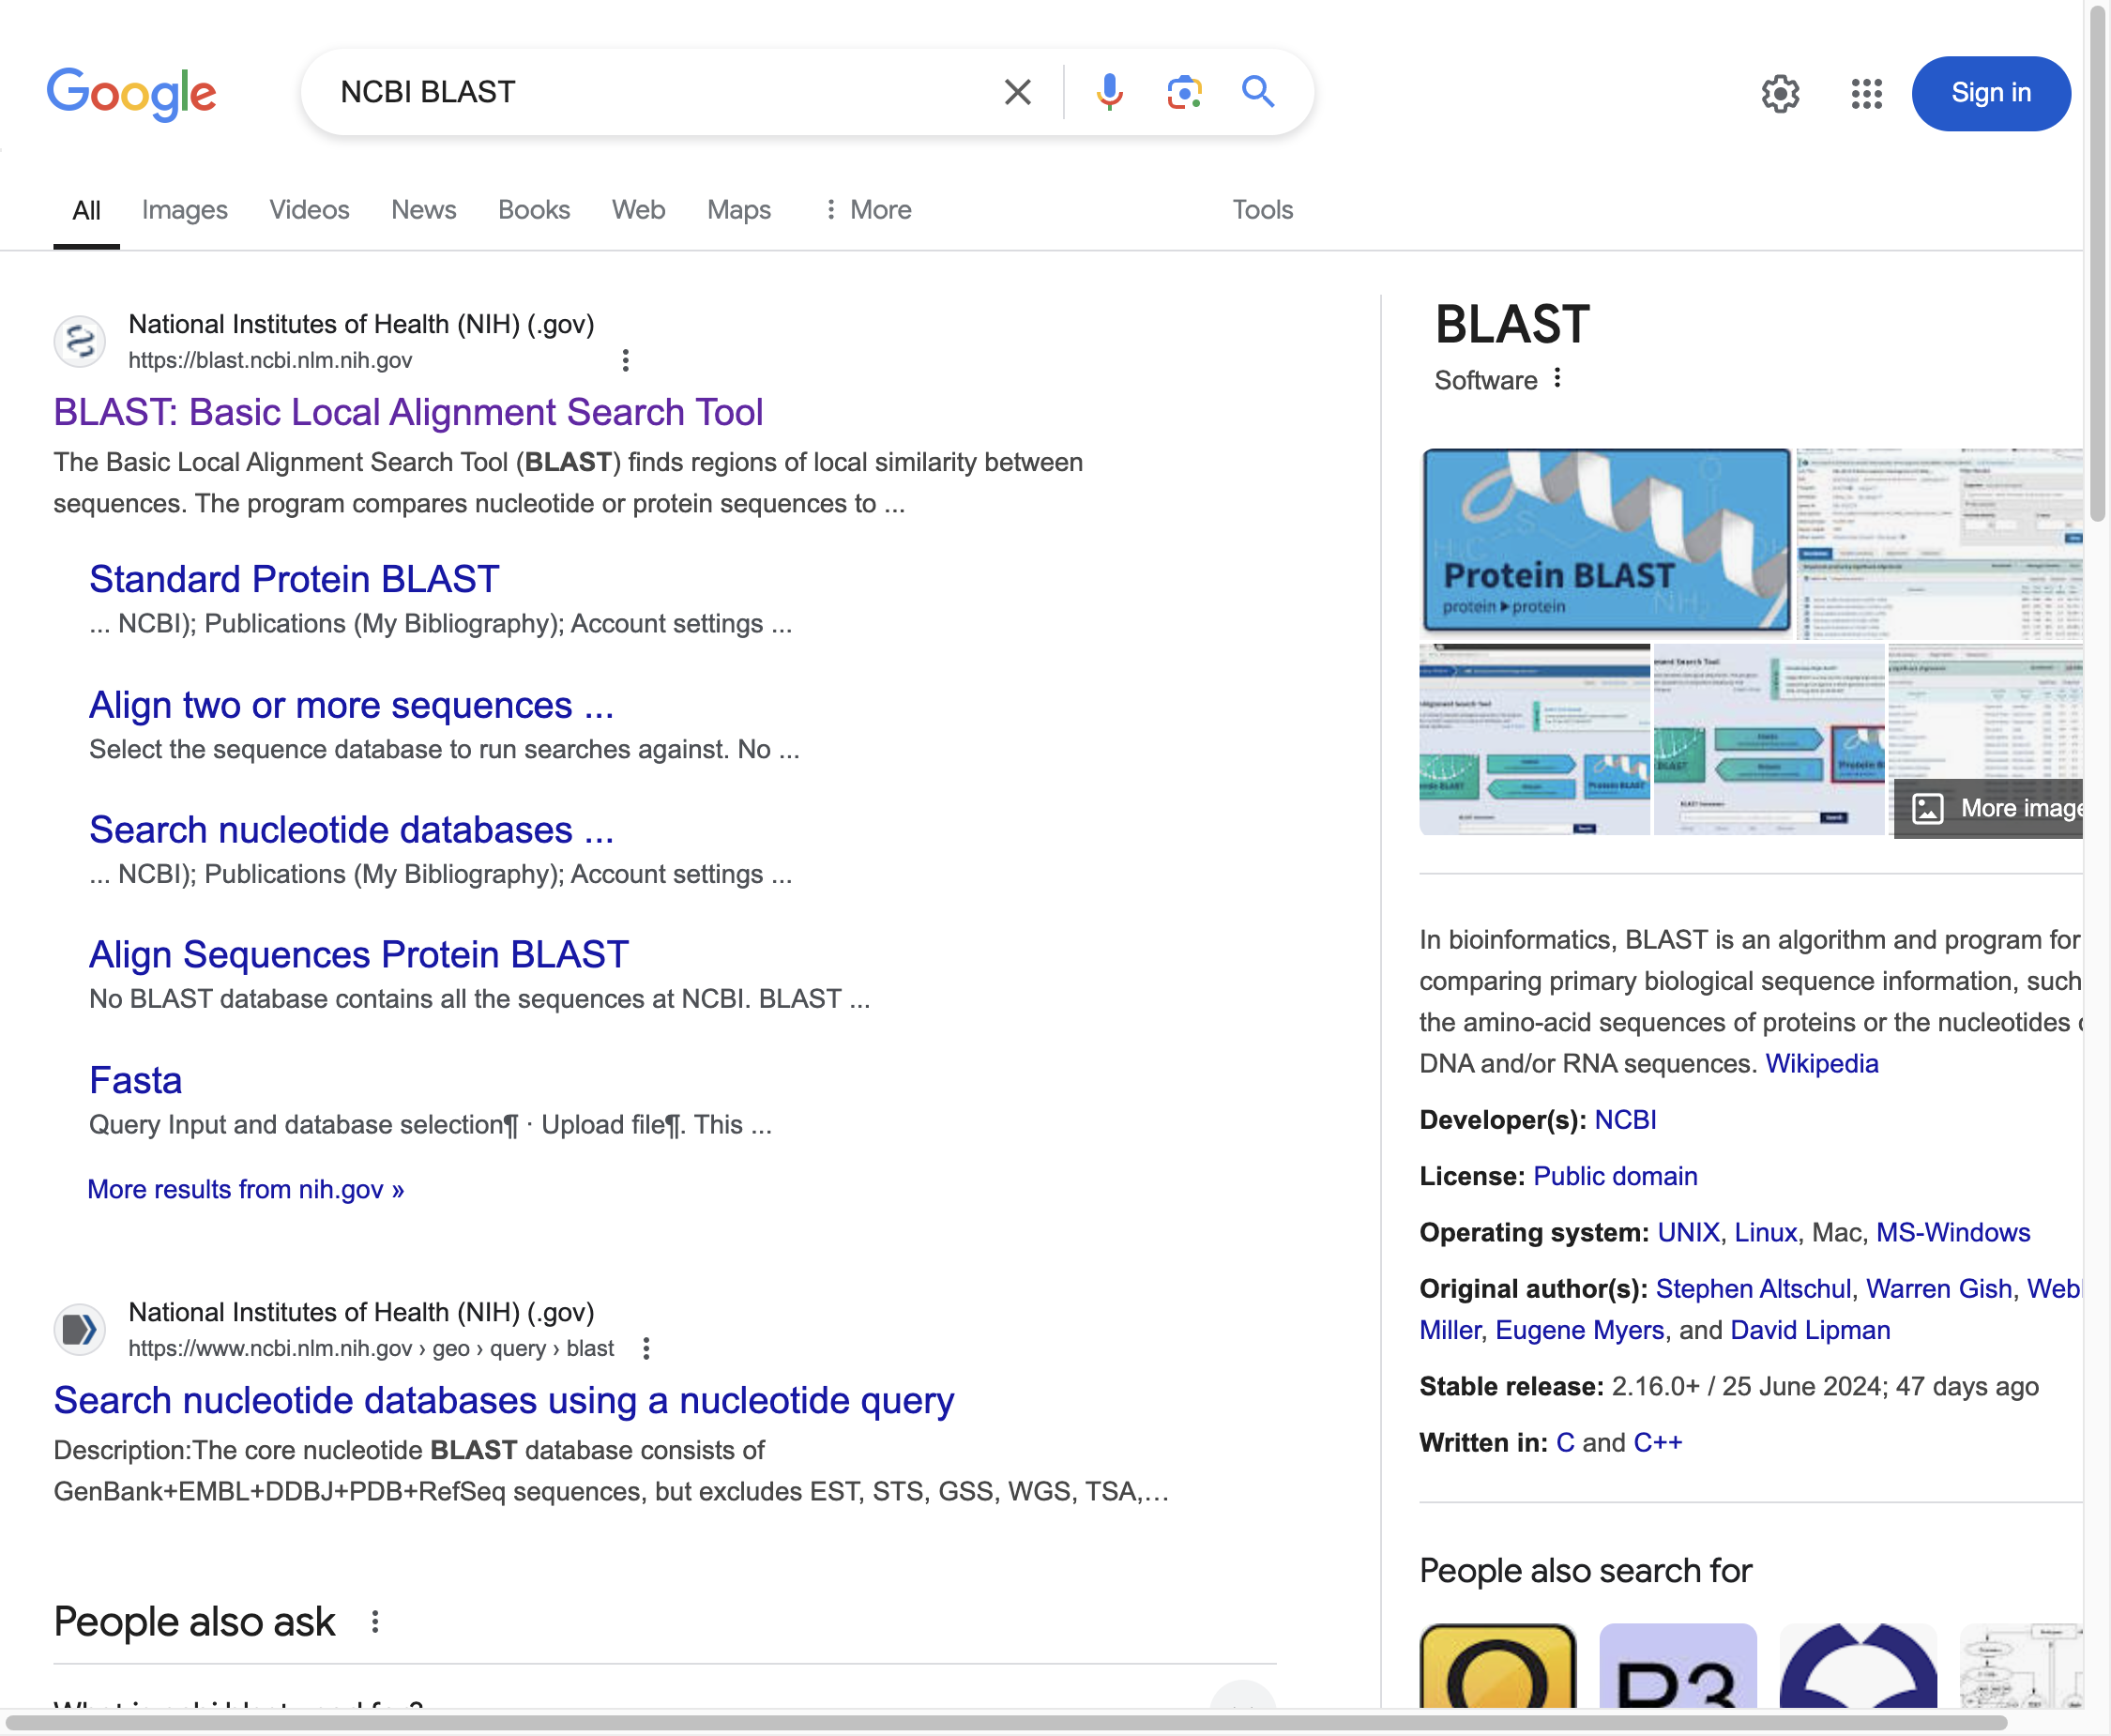Viewport: 2111px width, 1736px height.
Task: Open three-dot menu next to blast.ncbi.nlm.nih.gov
Action: click(x=626, y=360)
